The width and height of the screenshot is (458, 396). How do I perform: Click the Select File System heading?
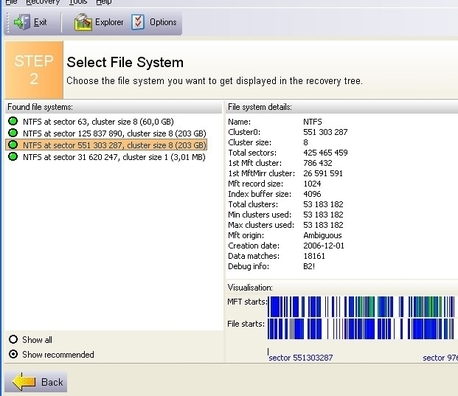click(125, 62)
